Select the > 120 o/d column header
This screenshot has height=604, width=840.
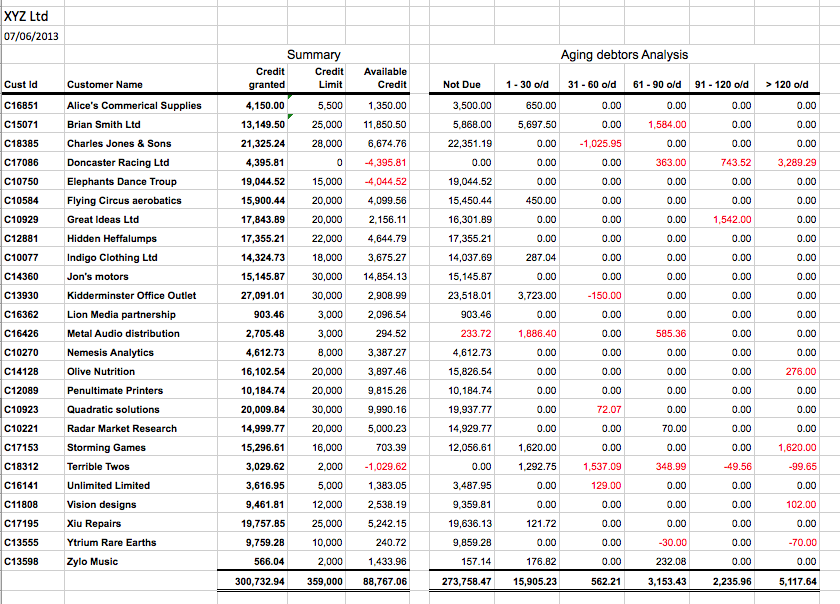787,85
